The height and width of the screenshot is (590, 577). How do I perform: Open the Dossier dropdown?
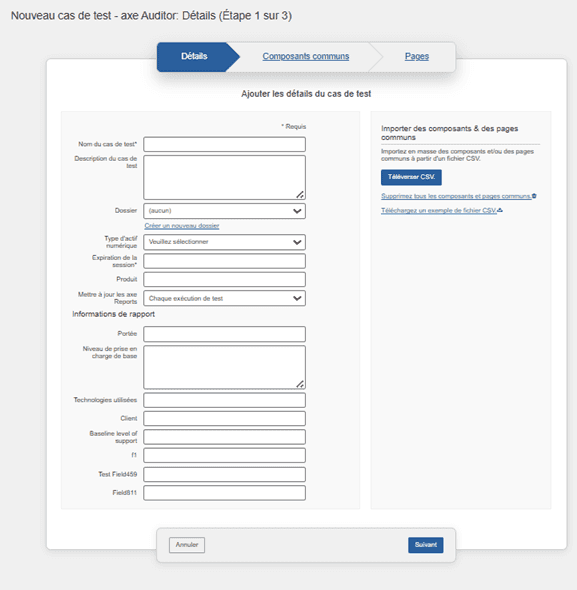coord(224,211)
